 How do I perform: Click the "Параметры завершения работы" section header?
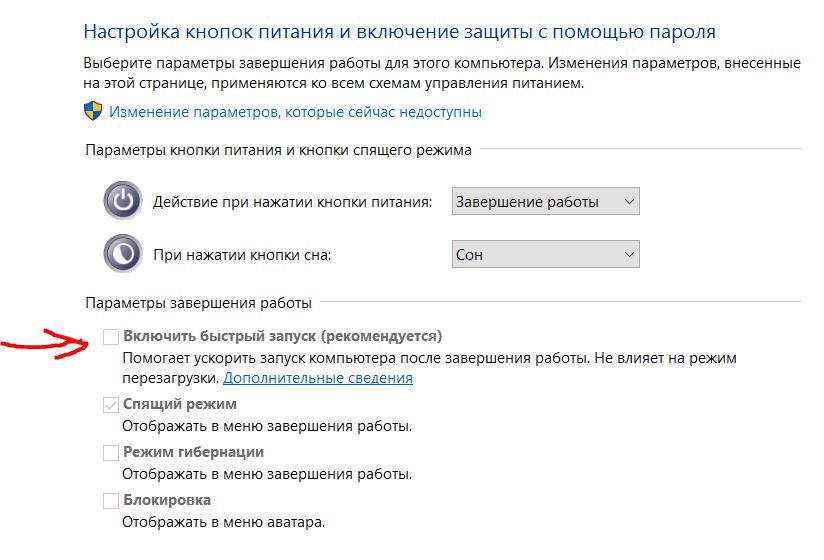click(198, 302)
